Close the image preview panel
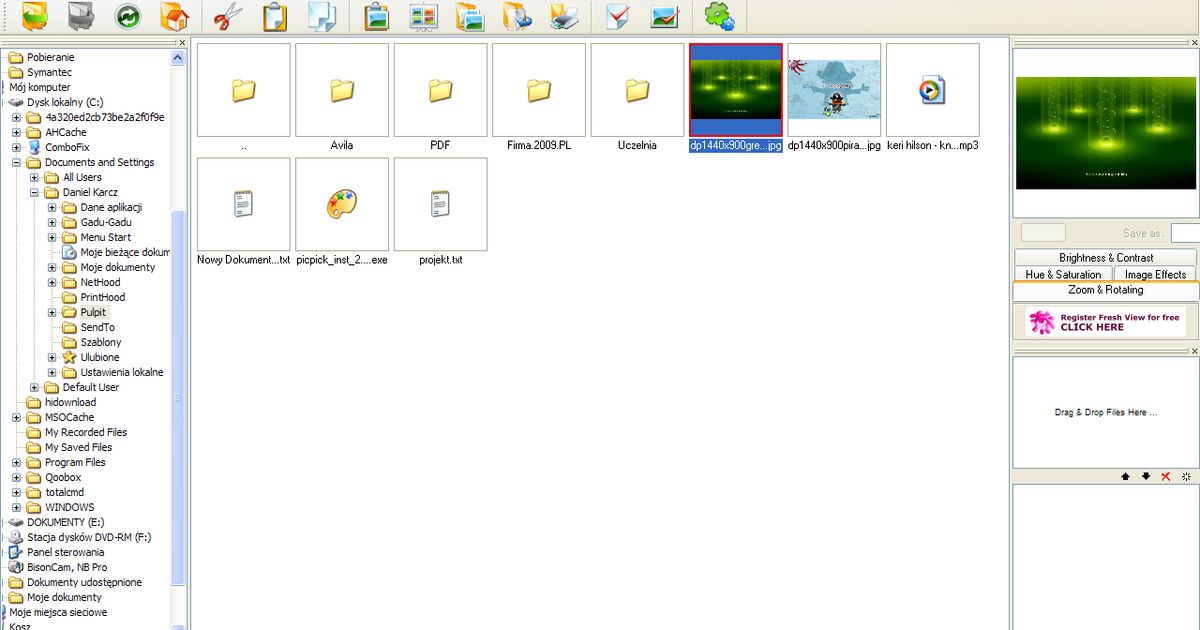1200x630 pixels. pyautogui.click(x=1195, y=42)
